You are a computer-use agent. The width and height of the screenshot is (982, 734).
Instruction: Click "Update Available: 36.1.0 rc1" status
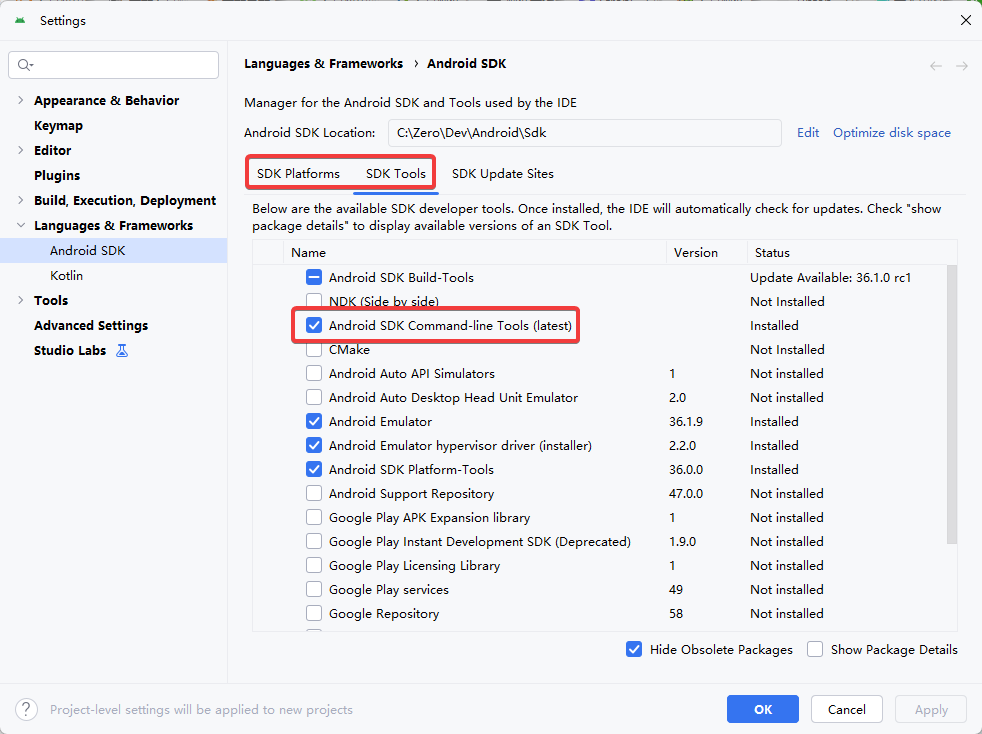(x=830, y=277)
